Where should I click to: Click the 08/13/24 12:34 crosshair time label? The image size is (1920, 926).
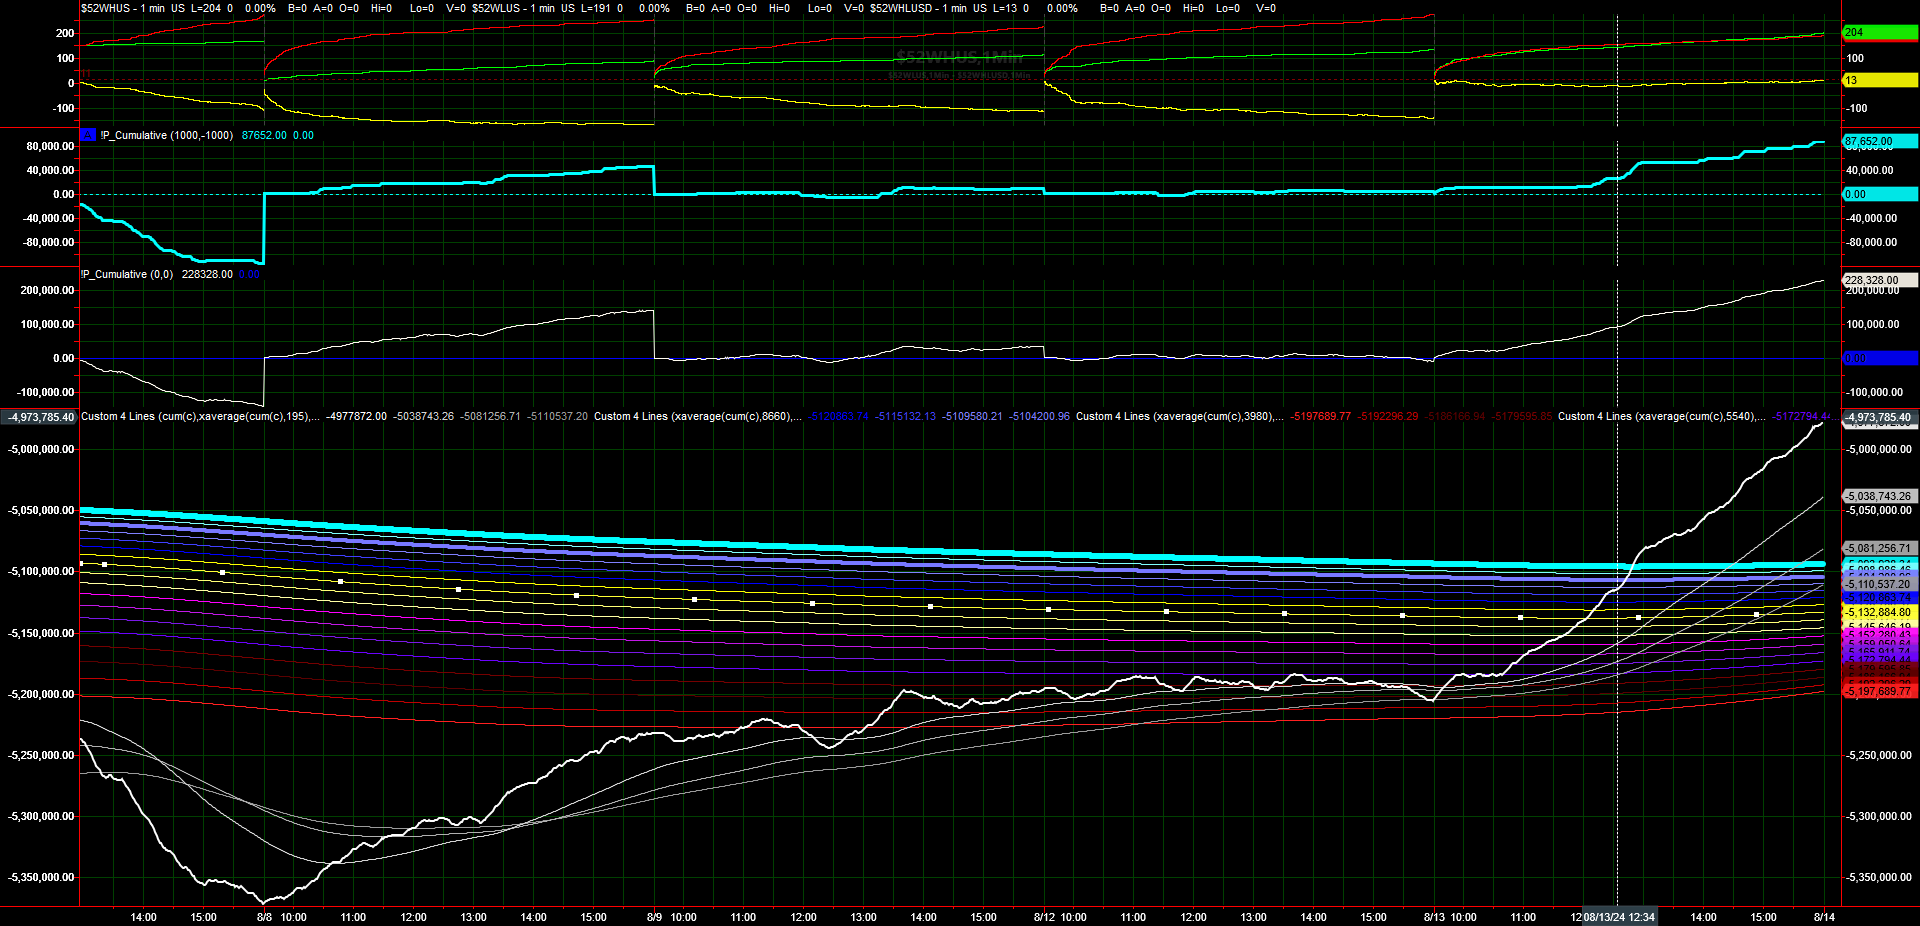tap(1618, 917)
